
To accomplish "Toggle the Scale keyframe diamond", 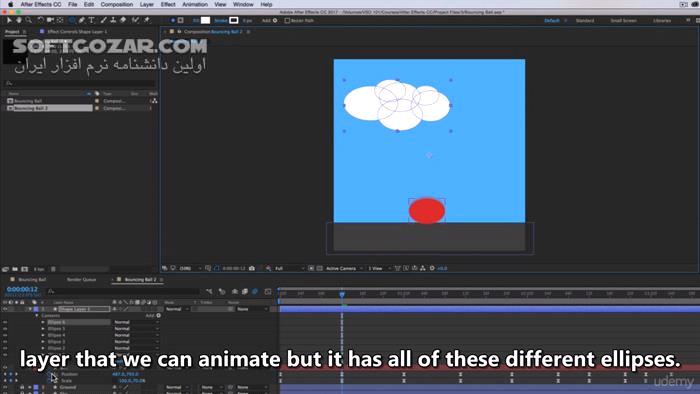I will click(11, 381).
